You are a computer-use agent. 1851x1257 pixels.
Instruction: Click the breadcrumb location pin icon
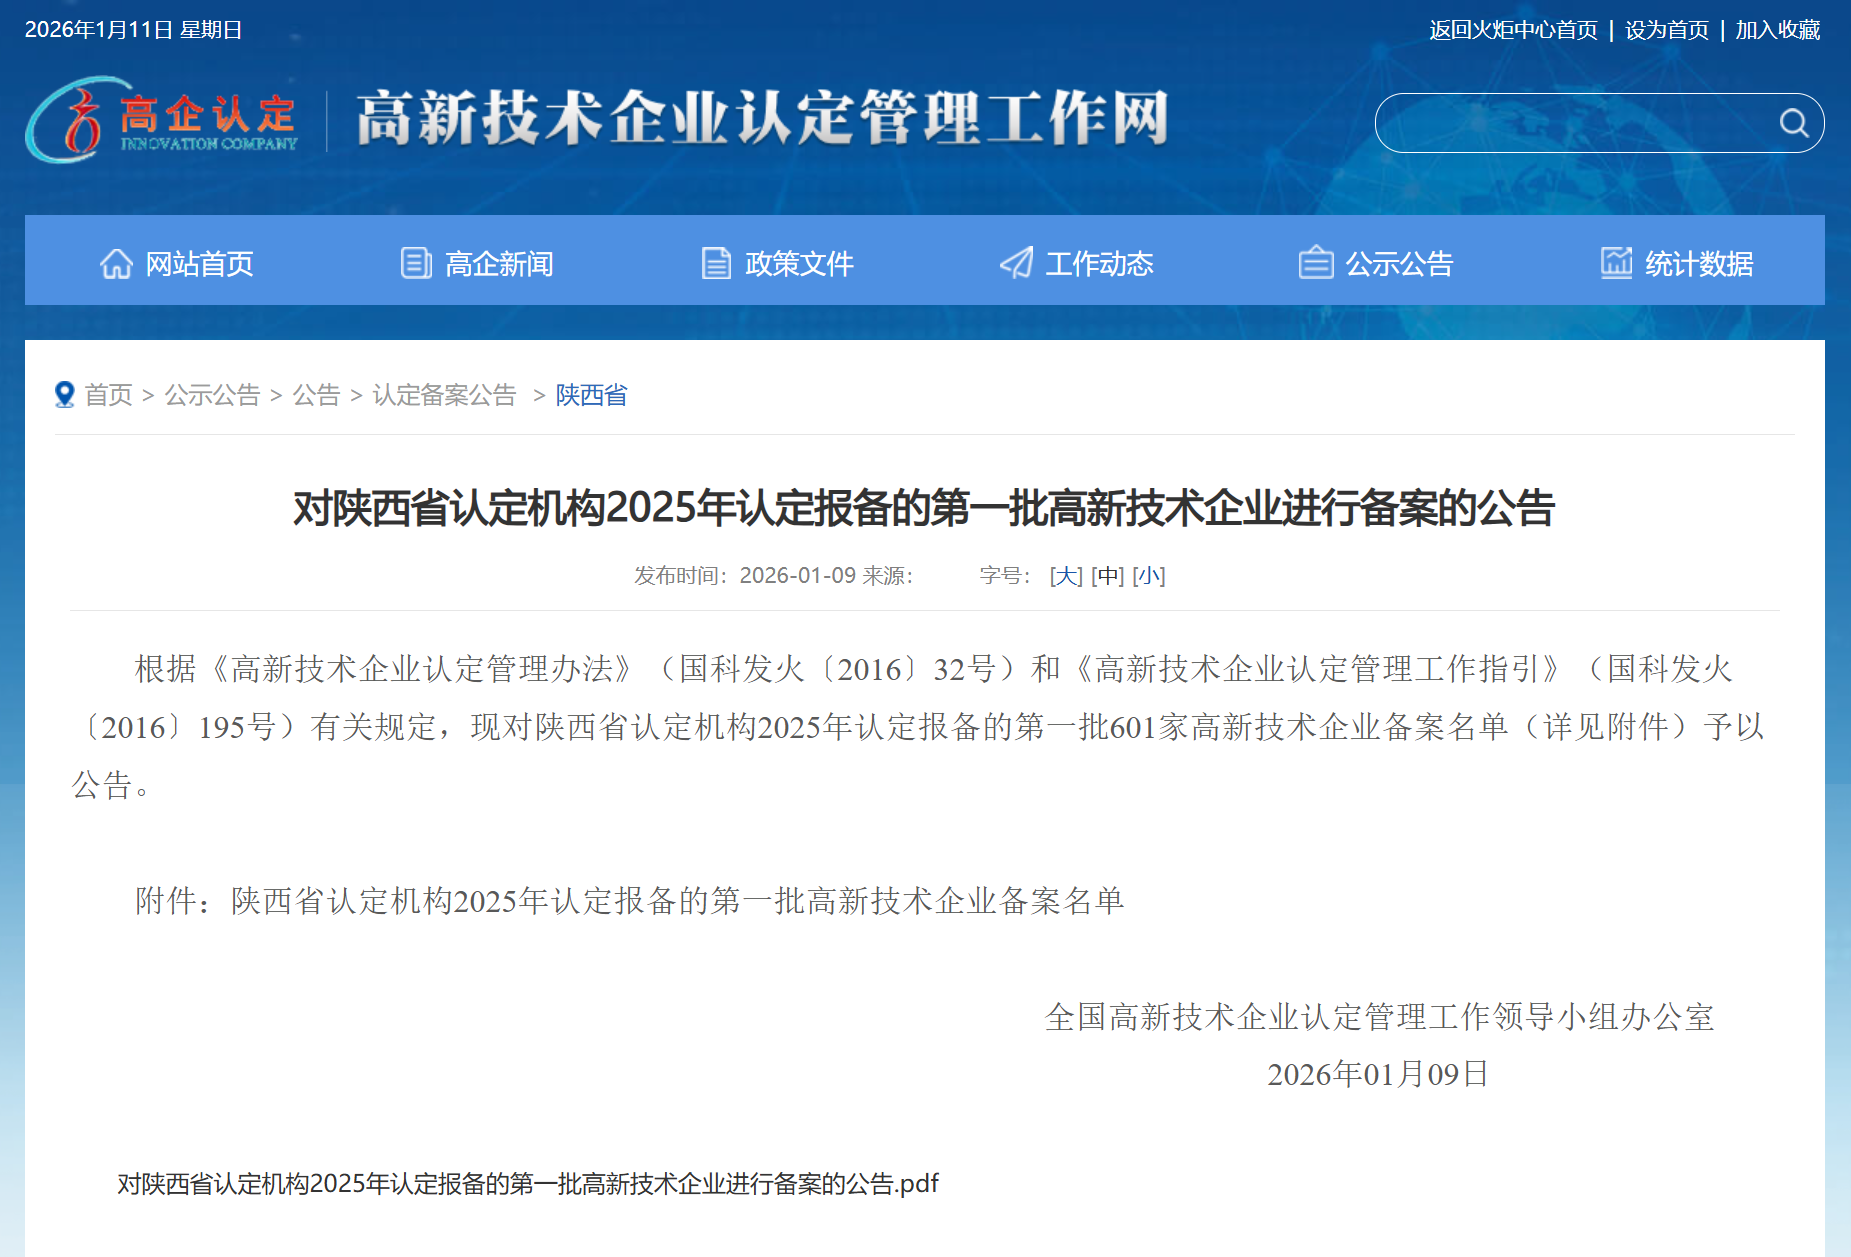[65, 395]
